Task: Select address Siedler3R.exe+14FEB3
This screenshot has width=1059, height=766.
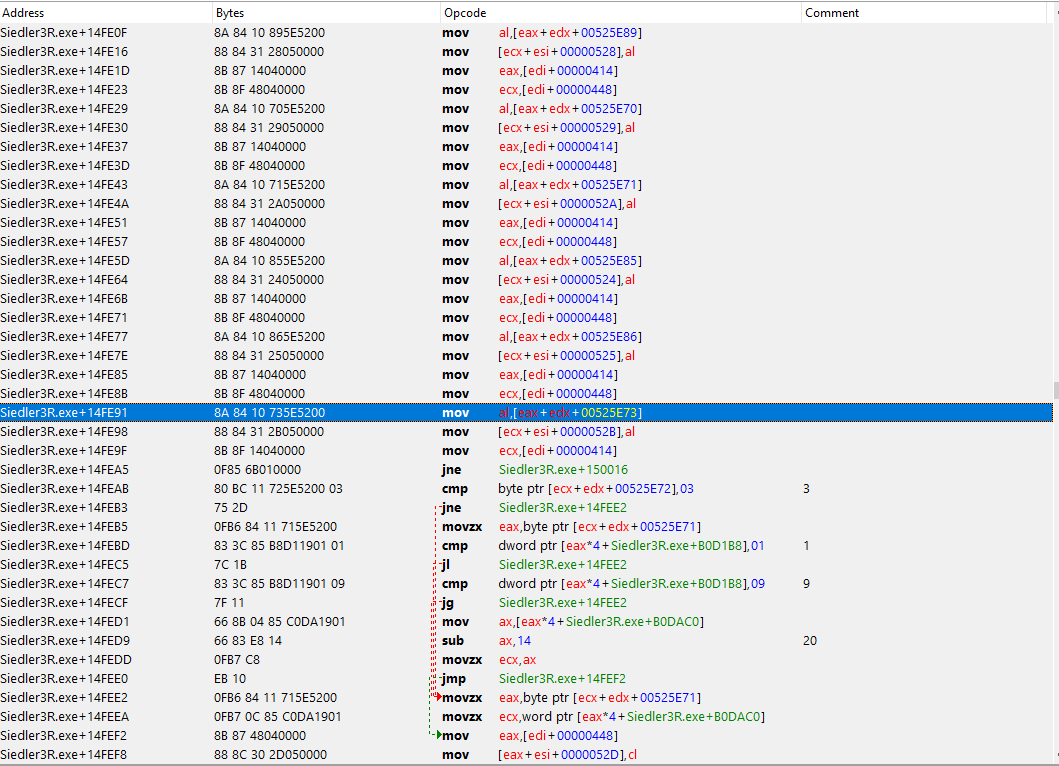Action: click(x=64, y=508)
